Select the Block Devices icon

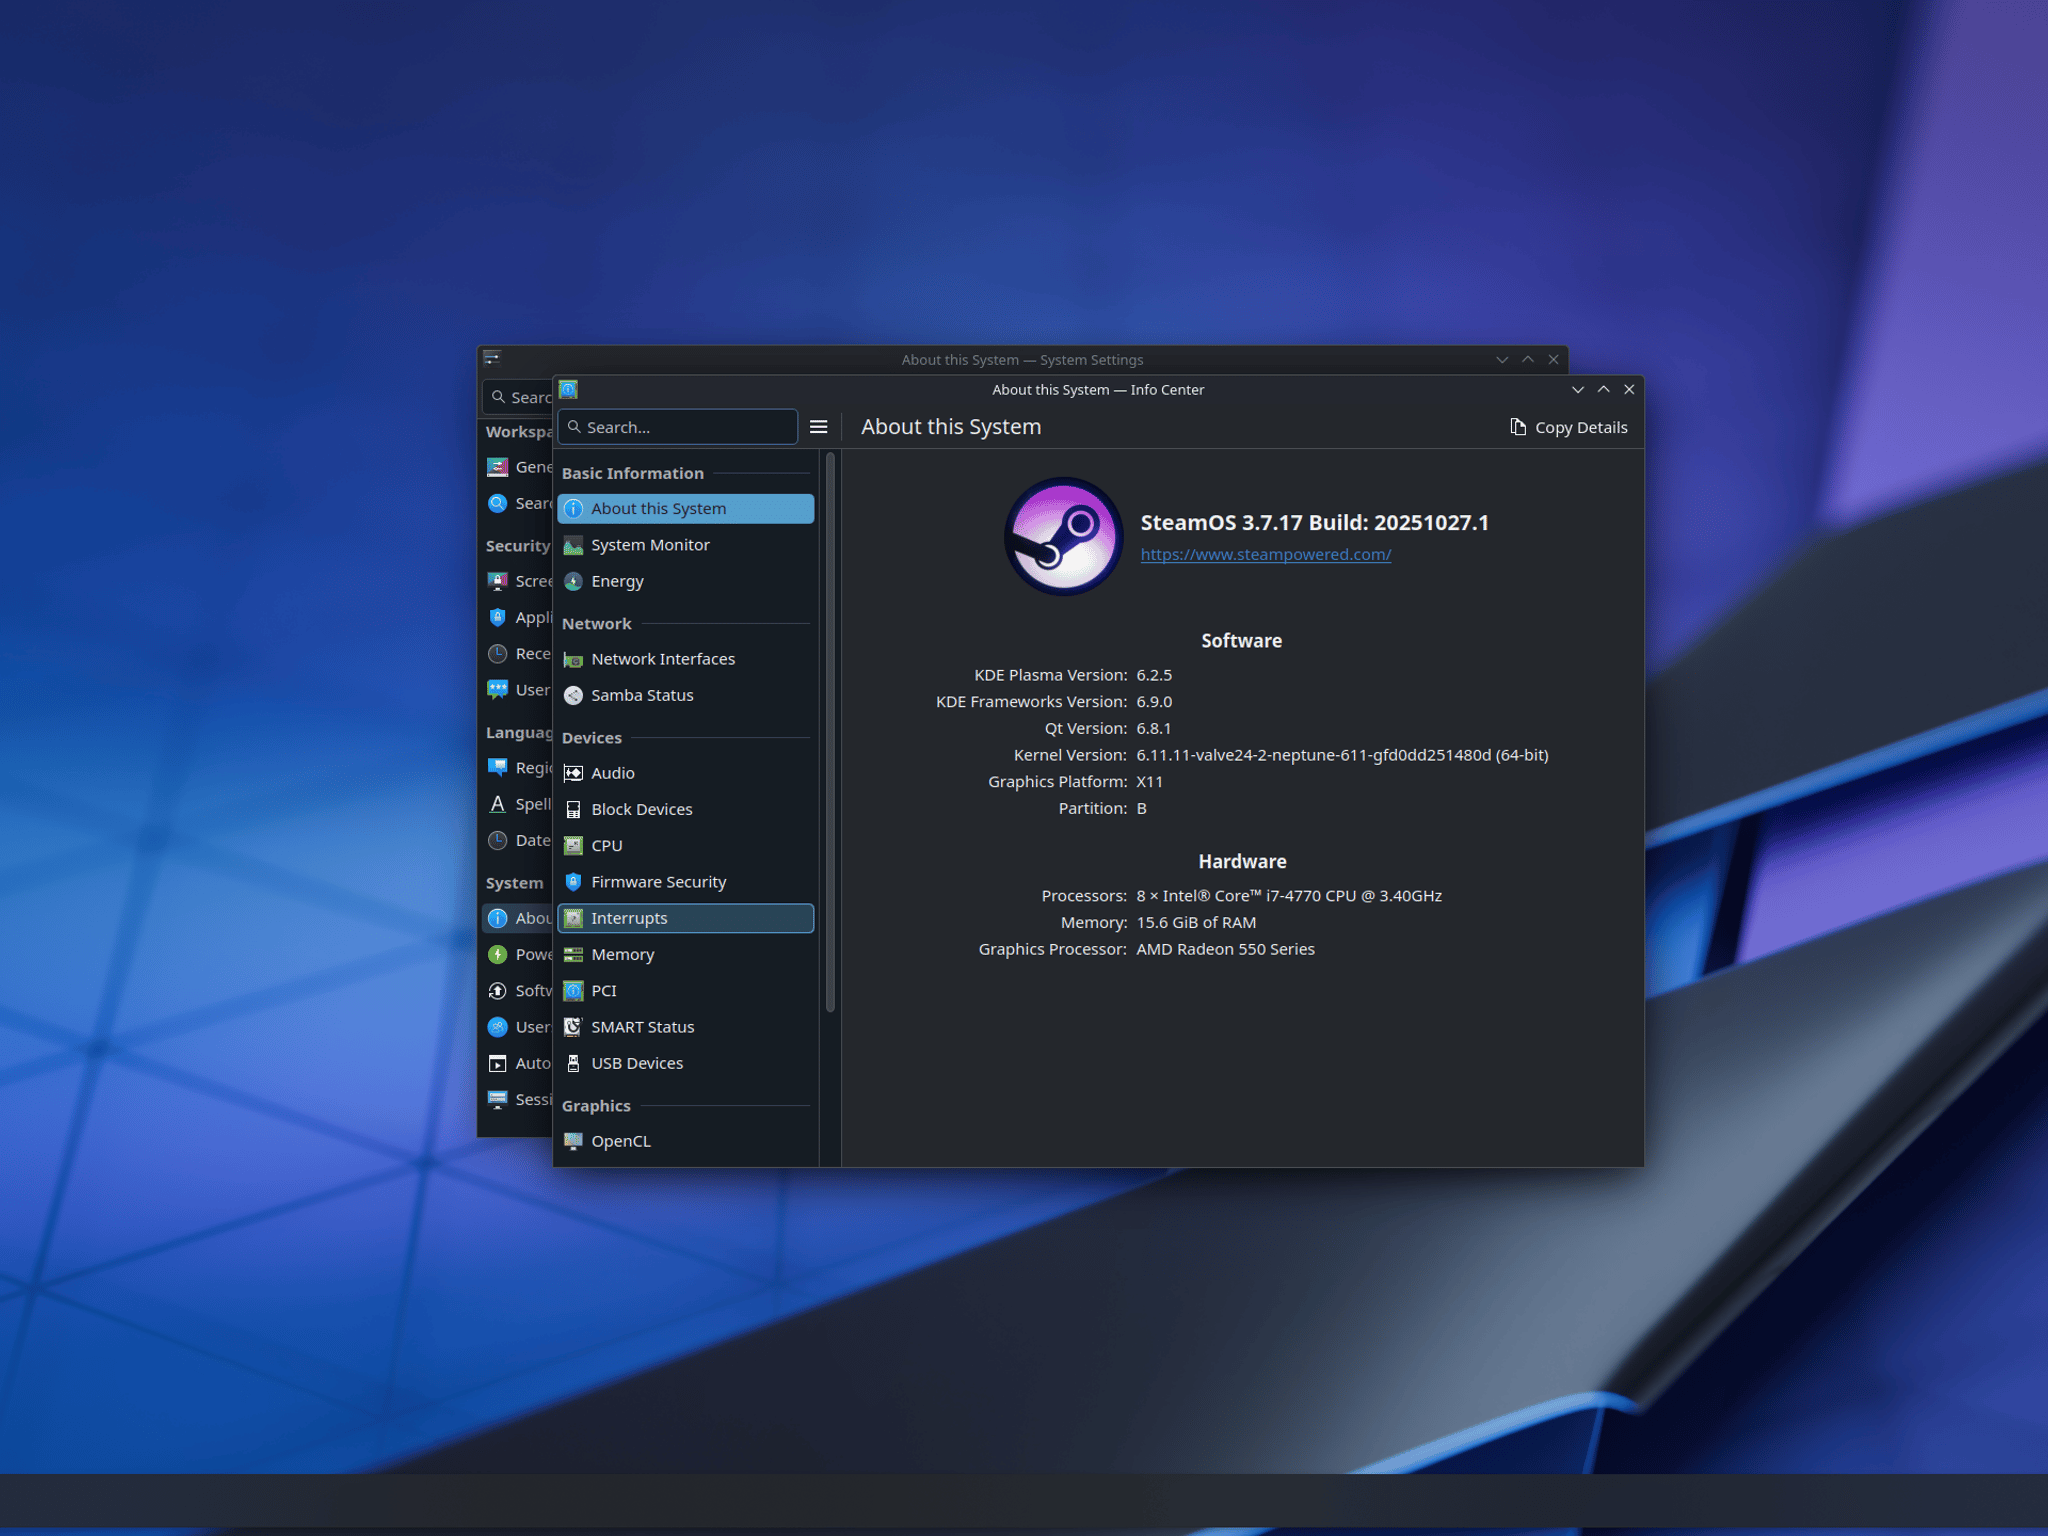tap(573, 809)
